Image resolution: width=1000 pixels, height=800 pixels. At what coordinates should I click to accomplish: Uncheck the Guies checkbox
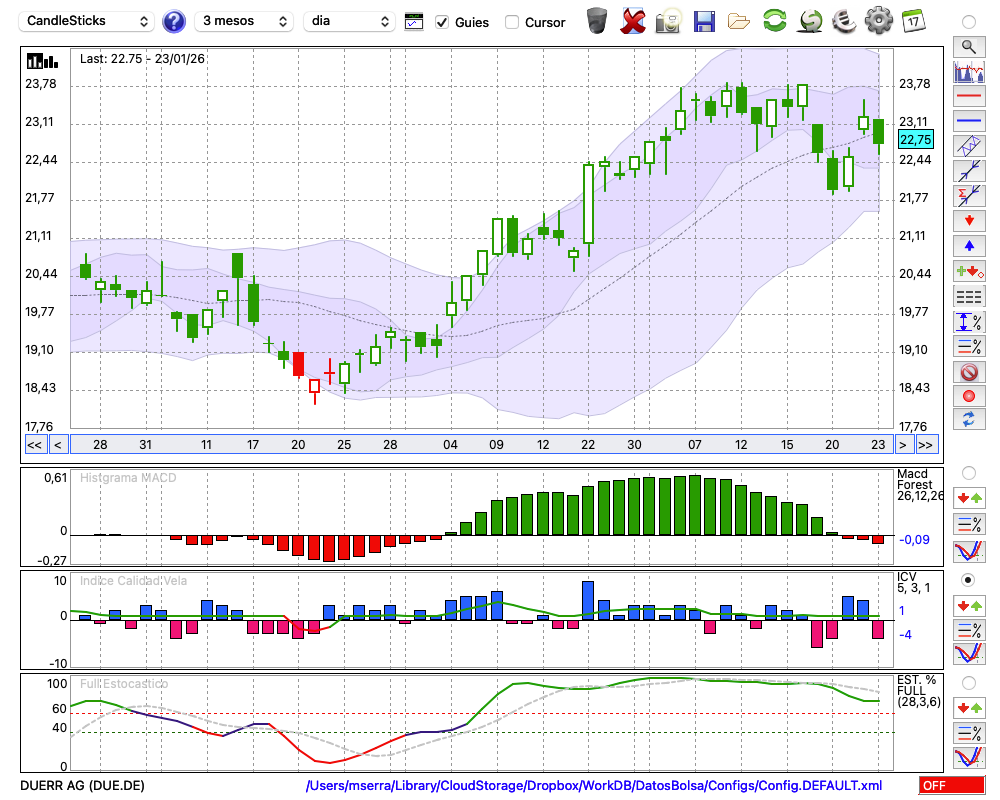tap(442, 22)
